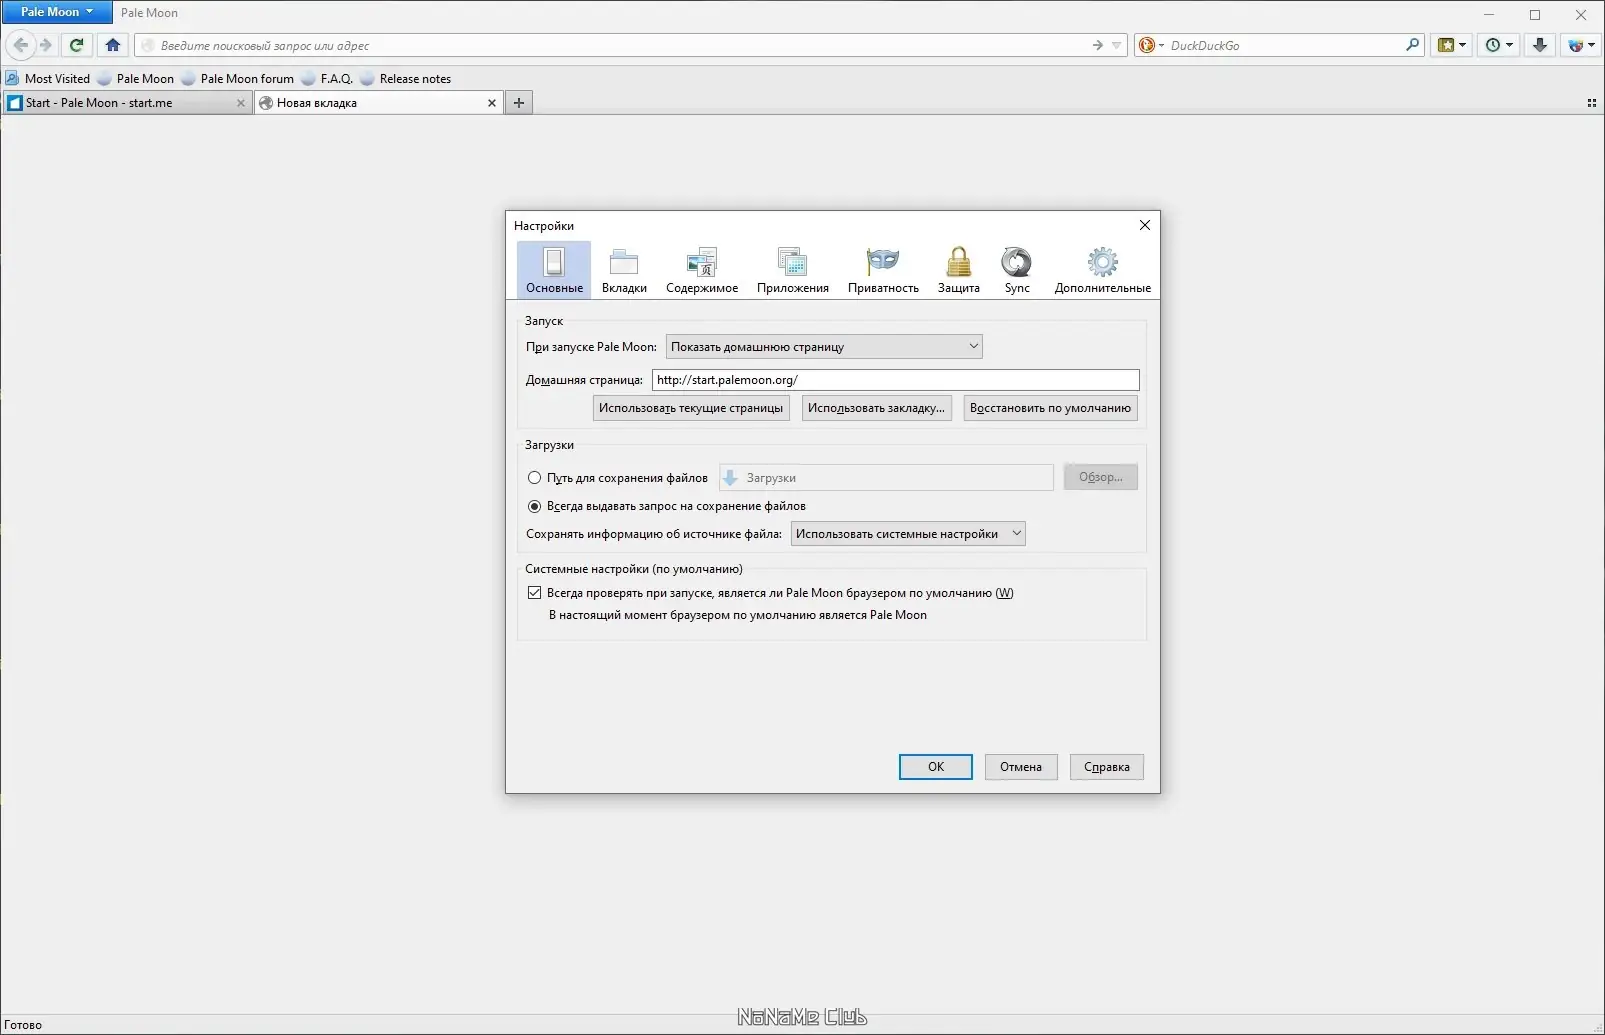1605x1035 pixels.
Task: Click Использовать закладку button
Action: 876,408
